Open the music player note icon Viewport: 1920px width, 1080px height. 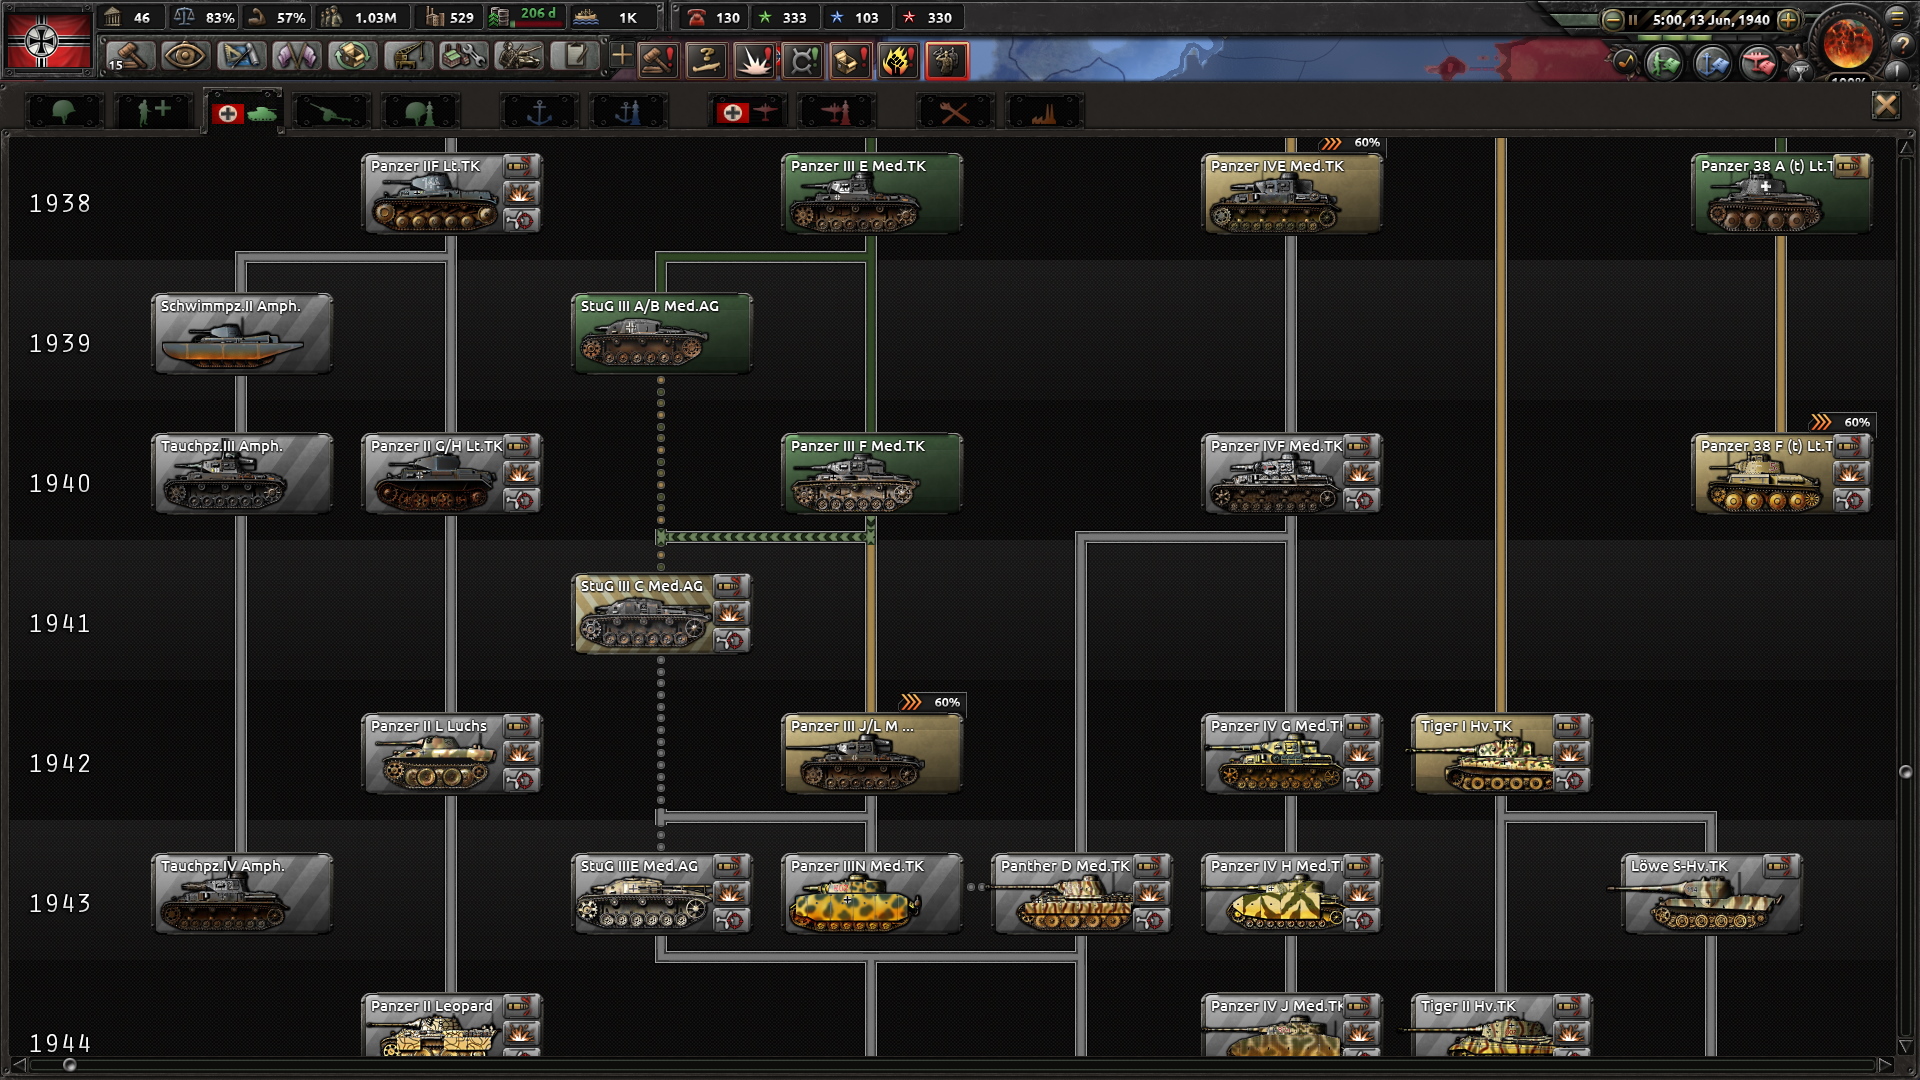tap(1625, 63)
